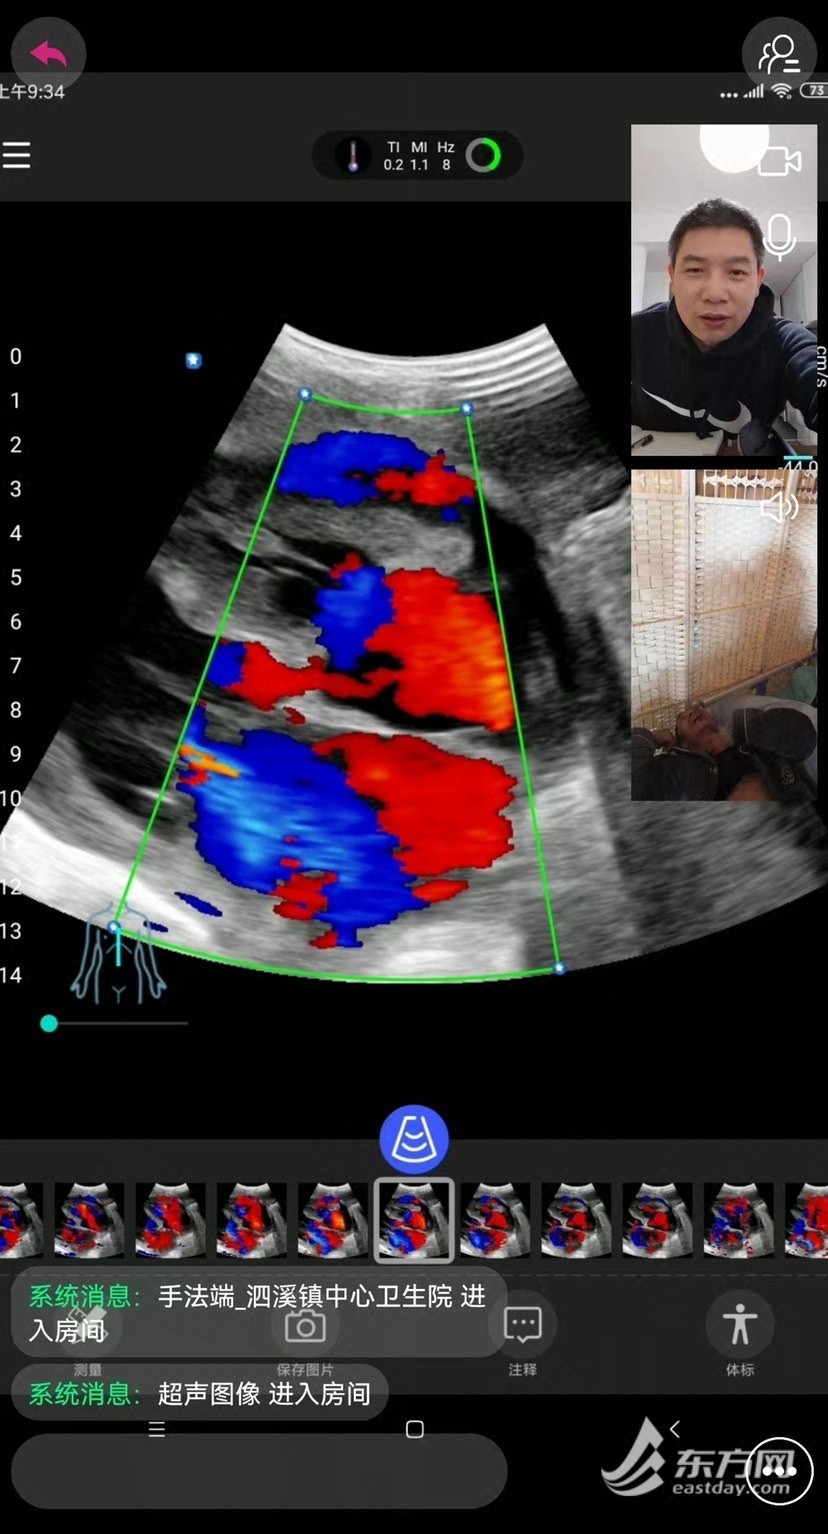The image size is (828, 1534).
Task: Select the highlighted center frame thumbnail
Action: click(414, 1219)
